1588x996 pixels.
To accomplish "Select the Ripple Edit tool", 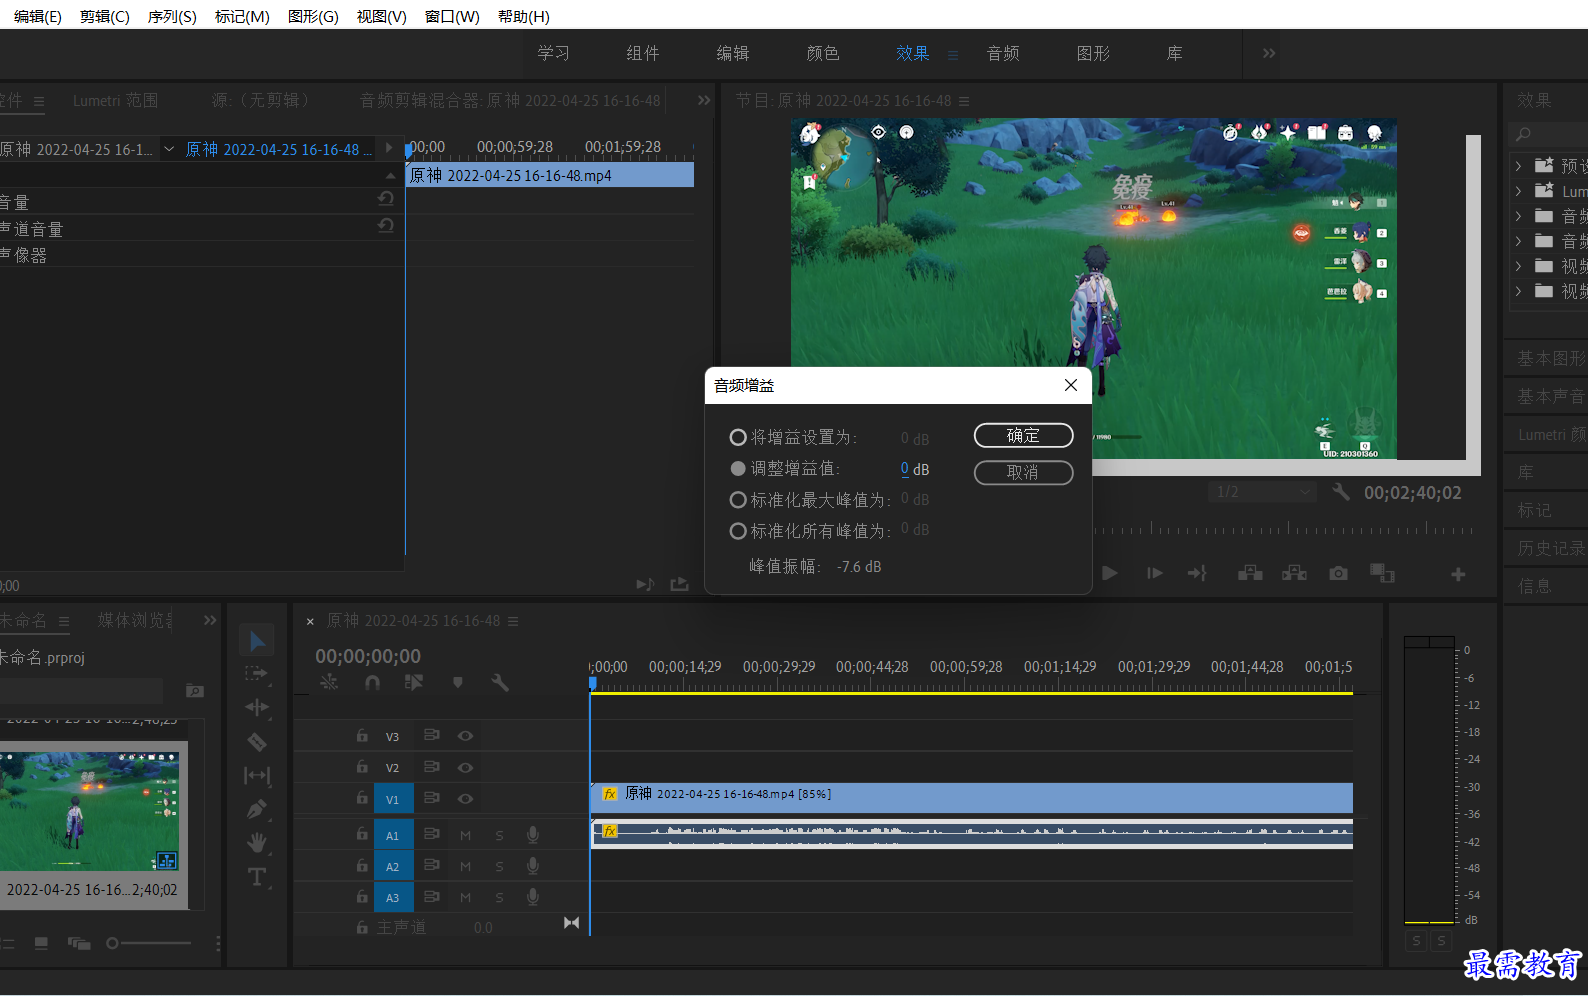I will 257,708.
